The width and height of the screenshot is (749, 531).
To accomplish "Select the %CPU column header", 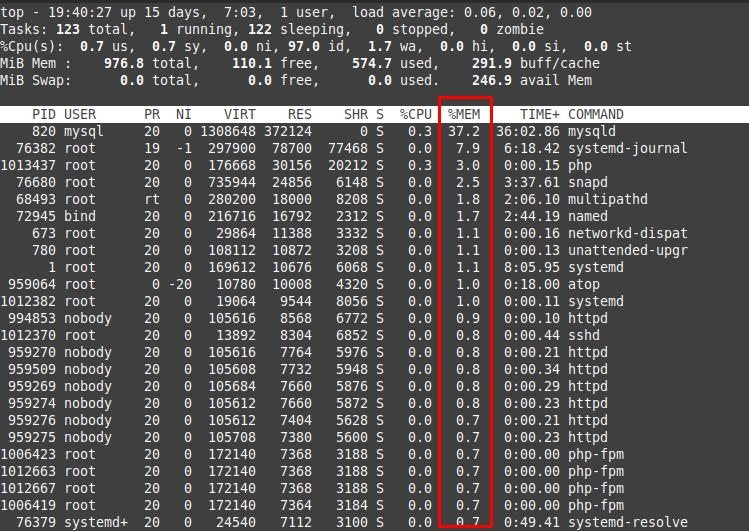I will click(416, 114).
